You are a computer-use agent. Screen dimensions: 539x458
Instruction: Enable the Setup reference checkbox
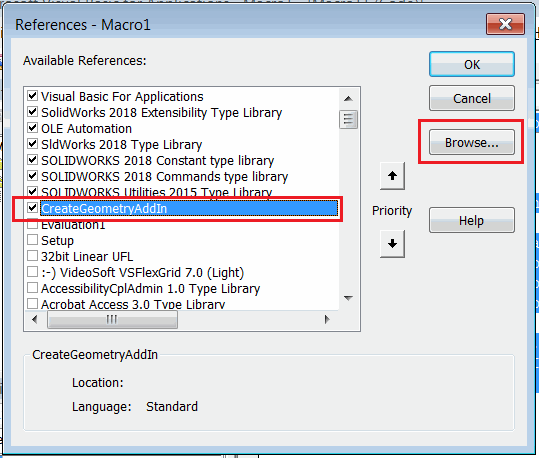point(32,240)
